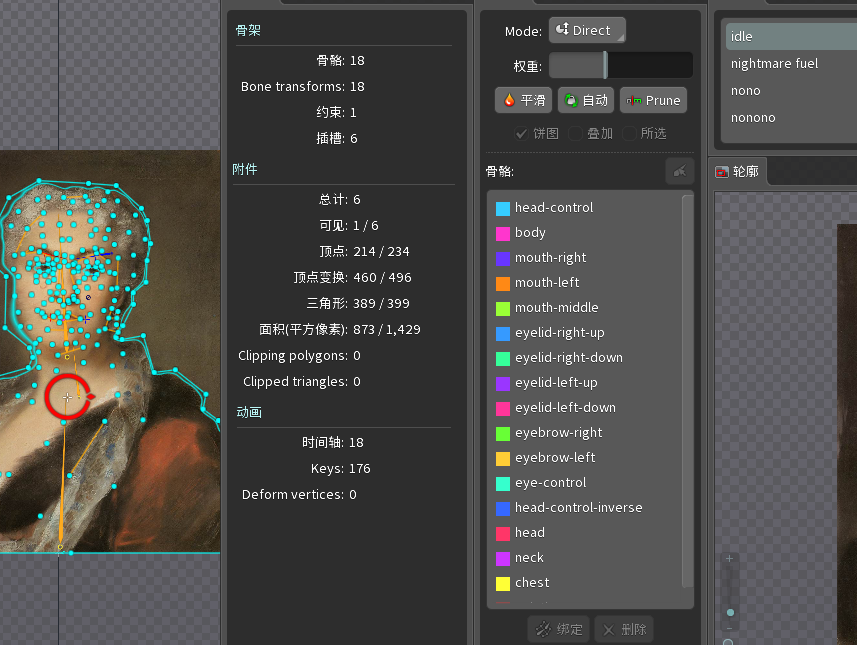Click the red rotate handle in the viewport
This screenshot has width=857, height=645.
click(x=68, y=397)
